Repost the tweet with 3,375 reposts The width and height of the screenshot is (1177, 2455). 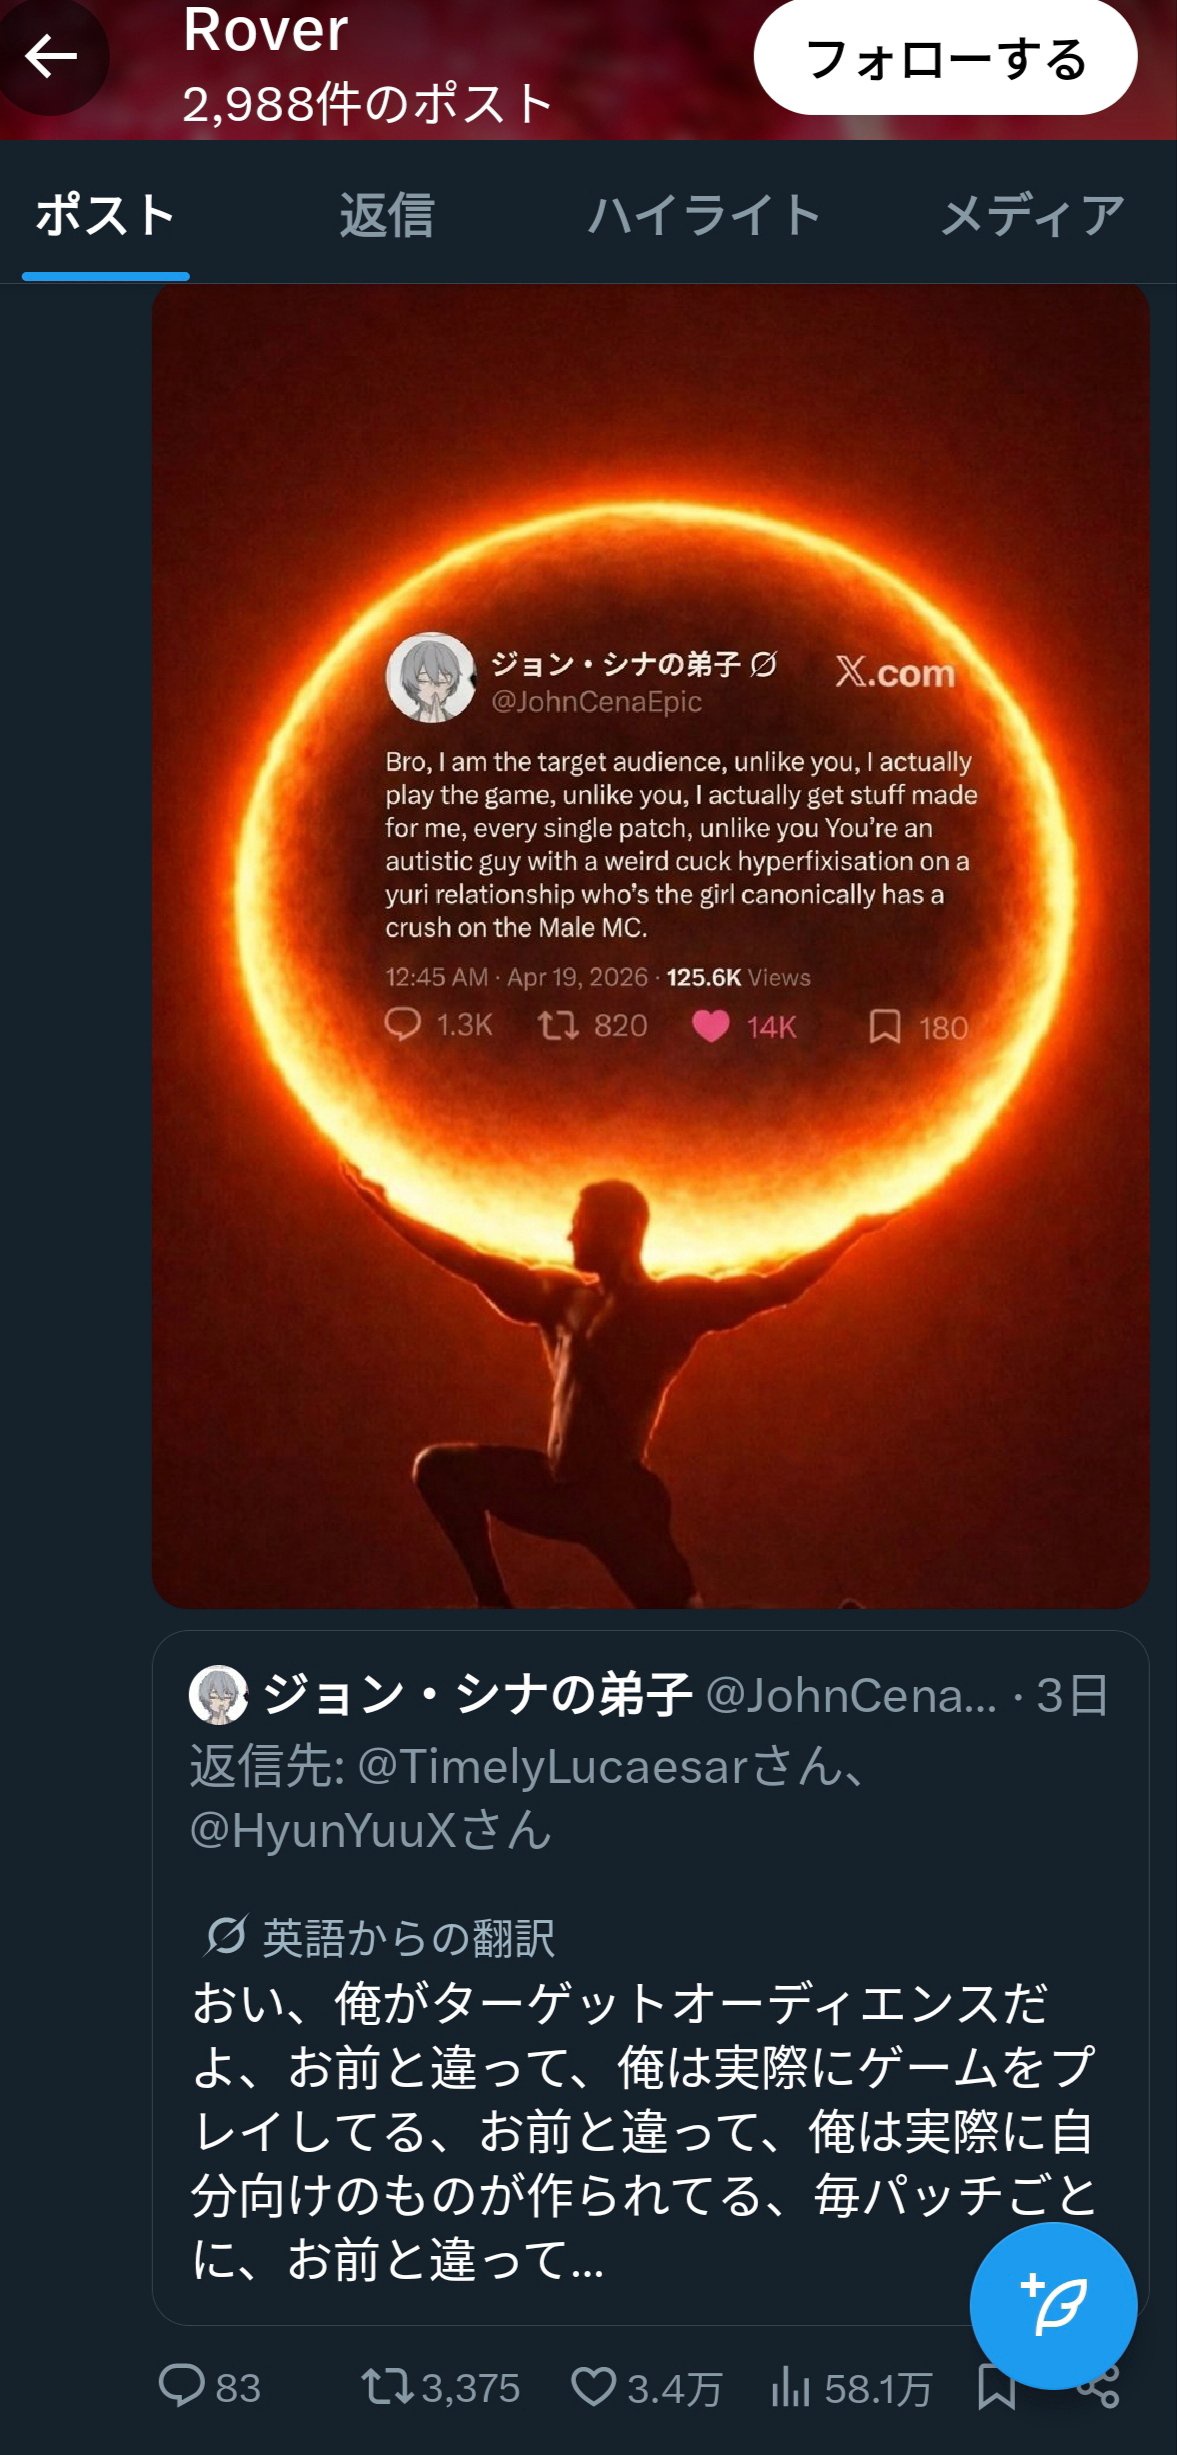[x=388, y=2387]
